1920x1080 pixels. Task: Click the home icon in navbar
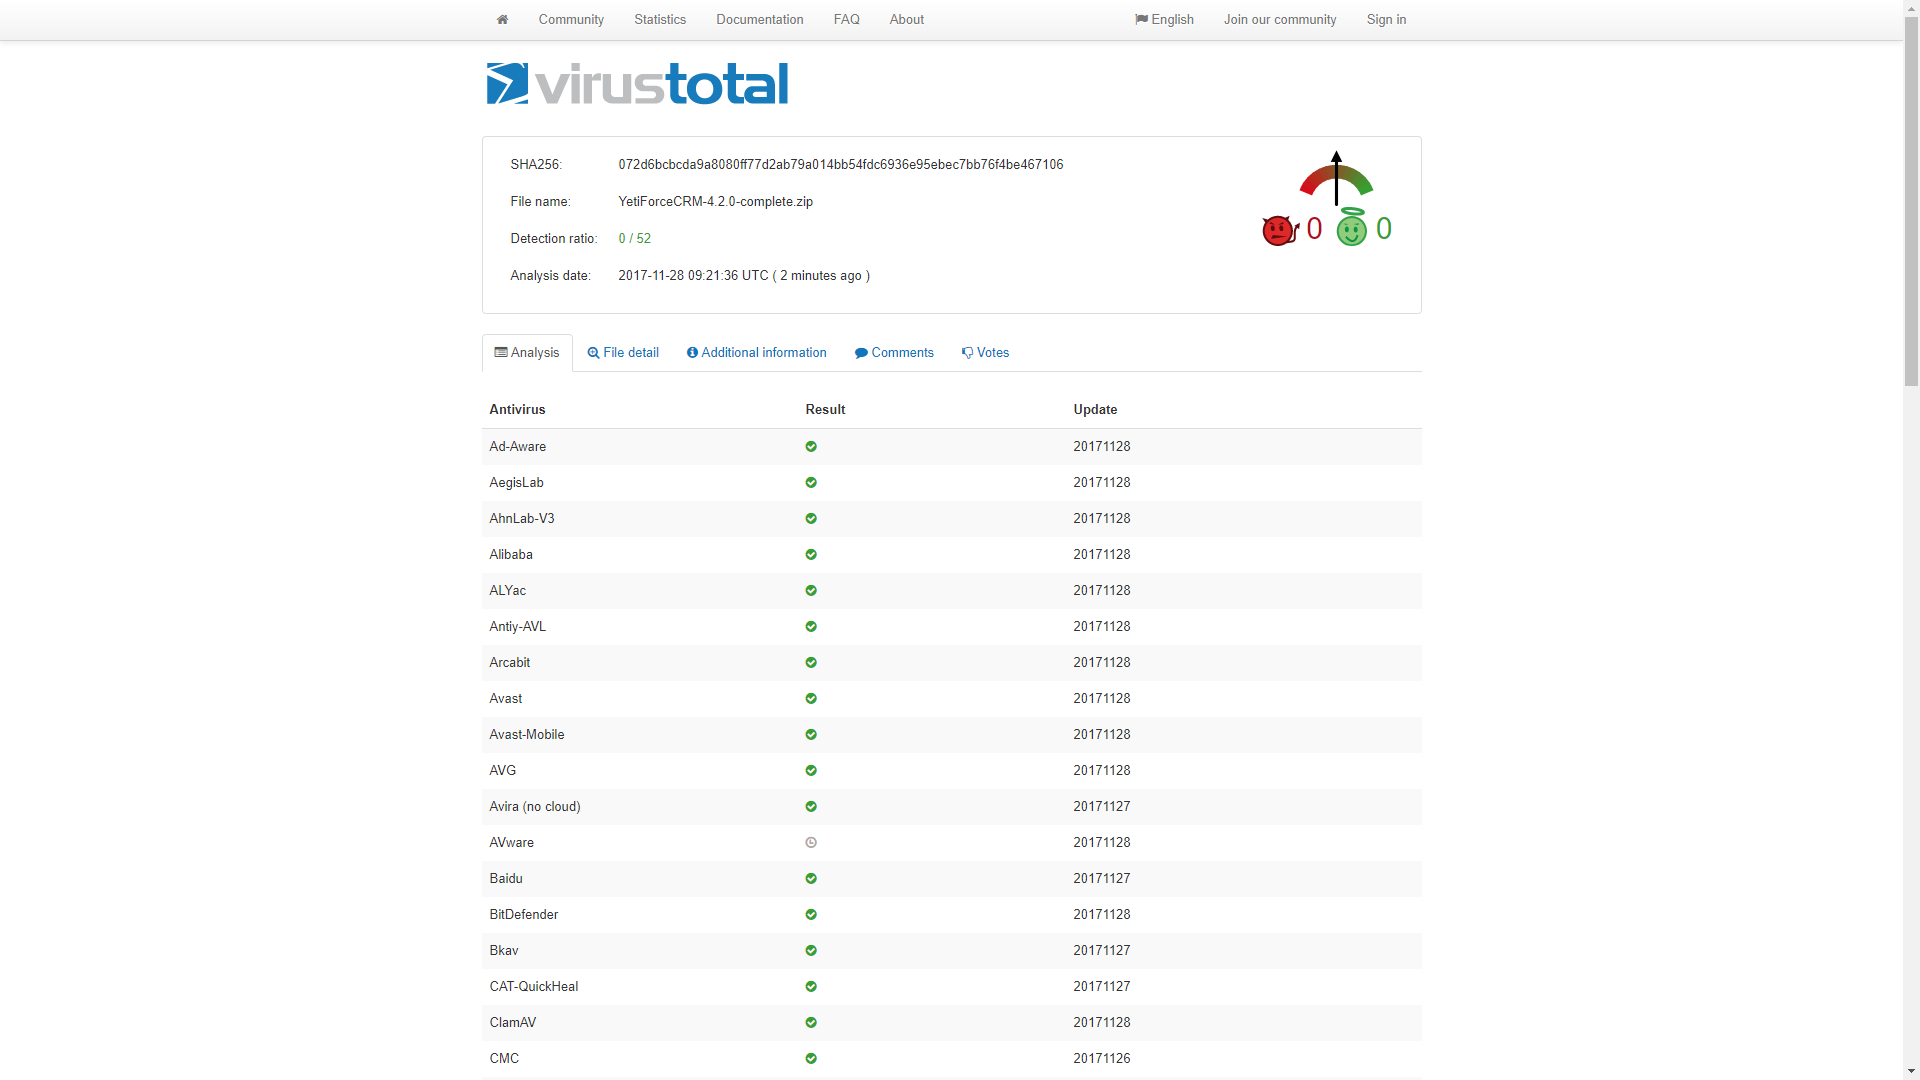click(502, 19)
